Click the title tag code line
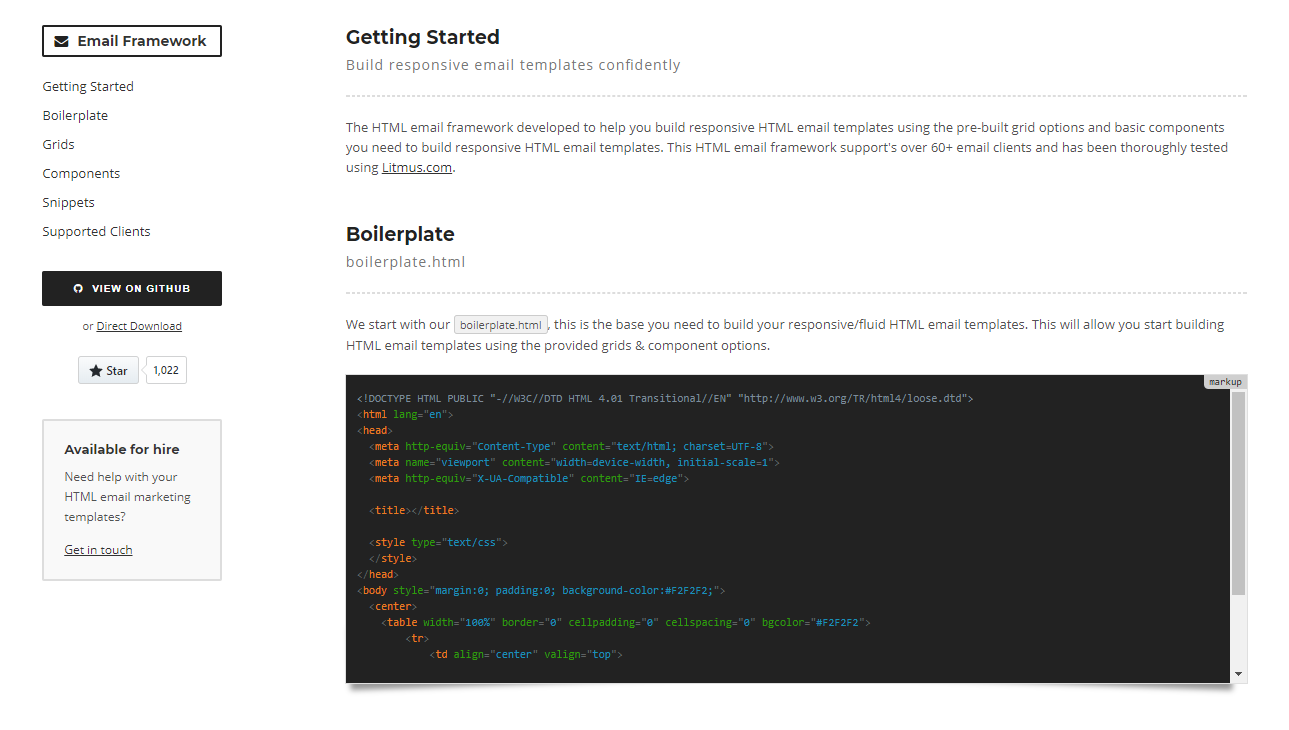This screenshot has width=1289, height=730. click(414, 510)
